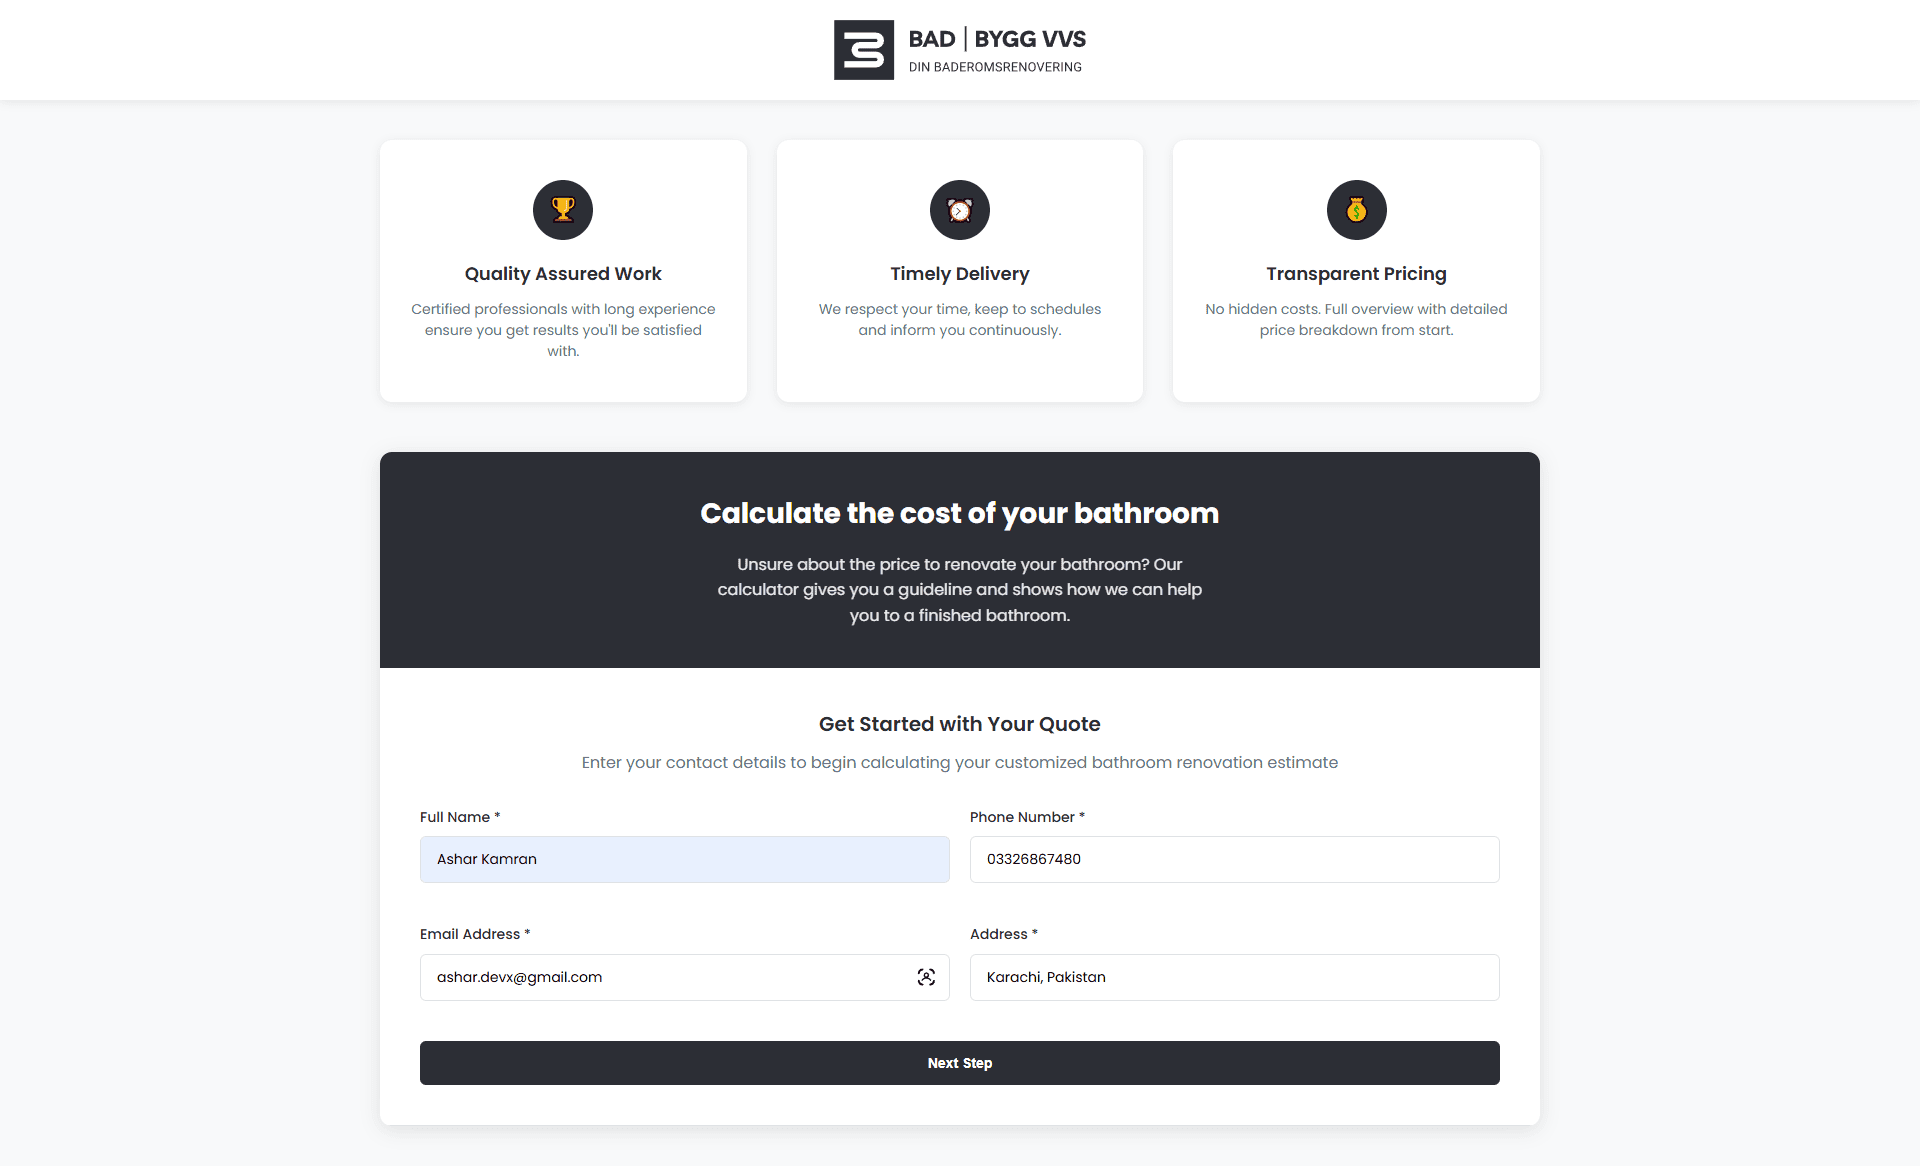1920x1166 pixels.
Task: Click the 'Get Started with Your Quote' heading
Action: pyautogui.click(x=960, y=724)
